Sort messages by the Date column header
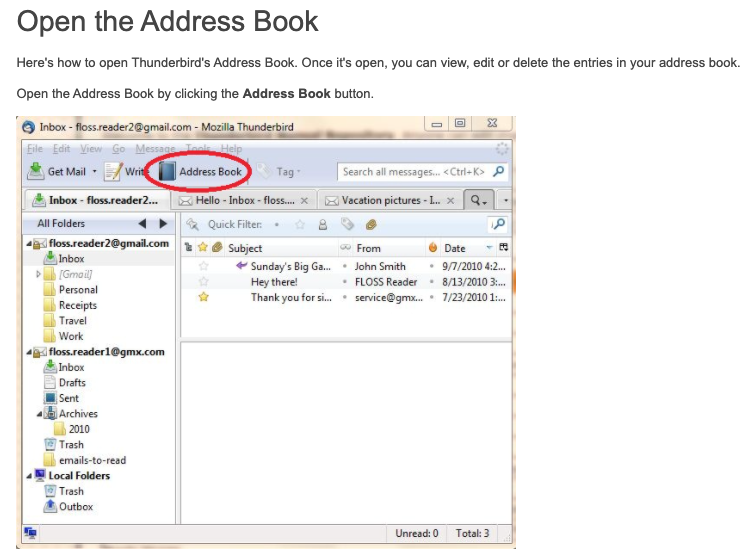This screenshot has width=751, height=557. (x=455, y=248)
